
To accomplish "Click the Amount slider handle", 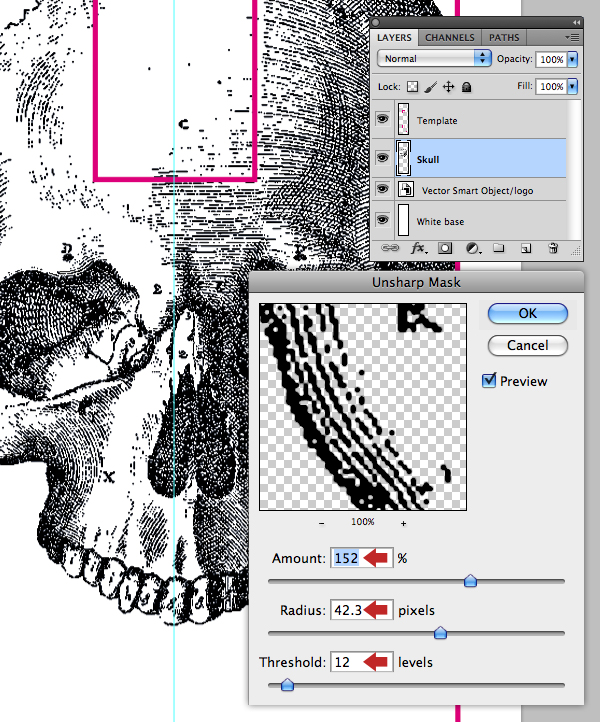I will (x=470, y=581).
